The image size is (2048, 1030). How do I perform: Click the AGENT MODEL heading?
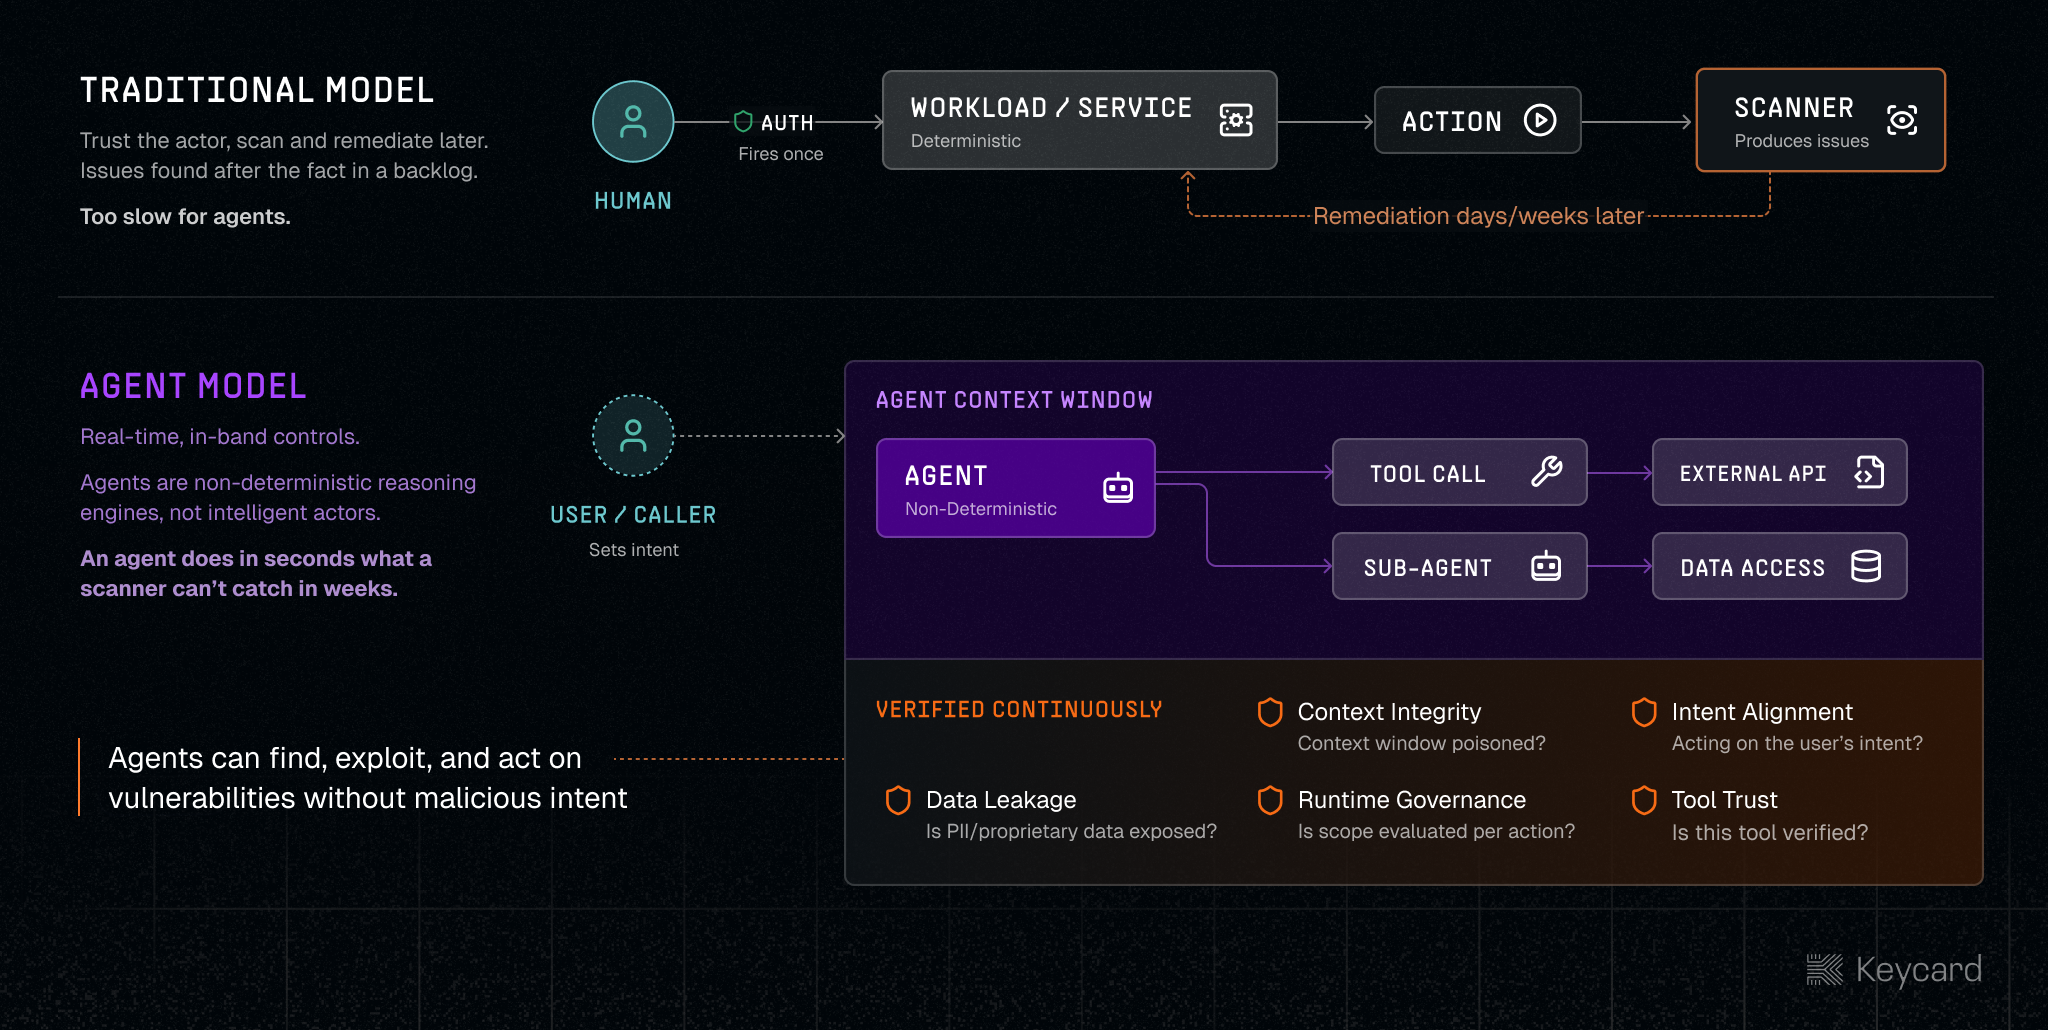tap(193, 386)
